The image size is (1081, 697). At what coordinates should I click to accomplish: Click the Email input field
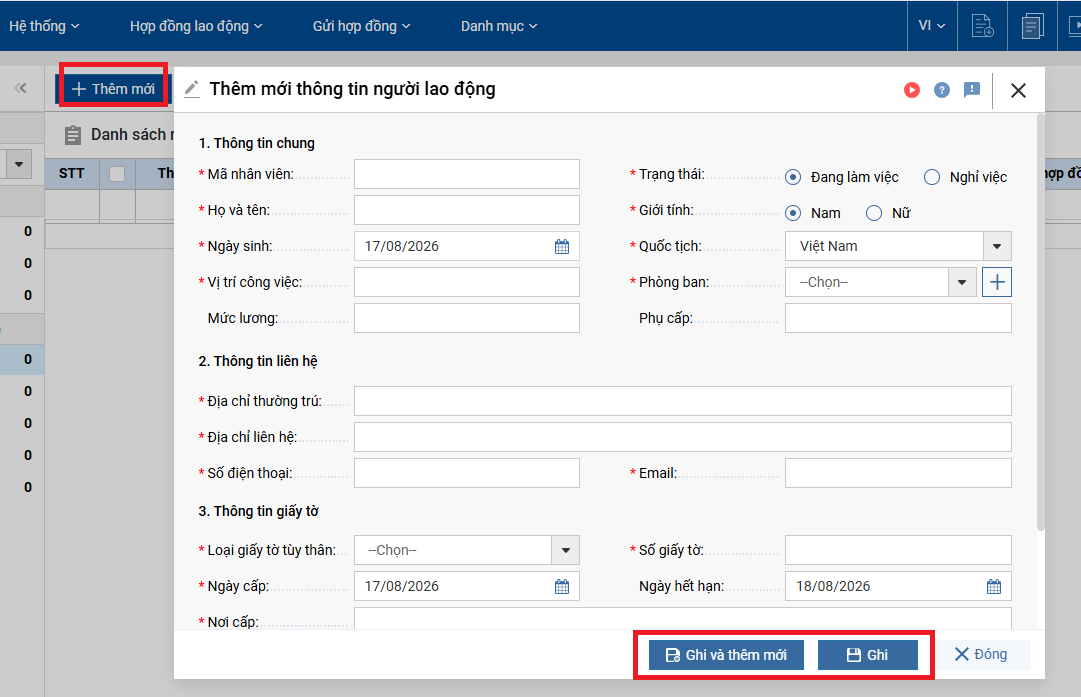pyautogui.click(x=898, y=473)
